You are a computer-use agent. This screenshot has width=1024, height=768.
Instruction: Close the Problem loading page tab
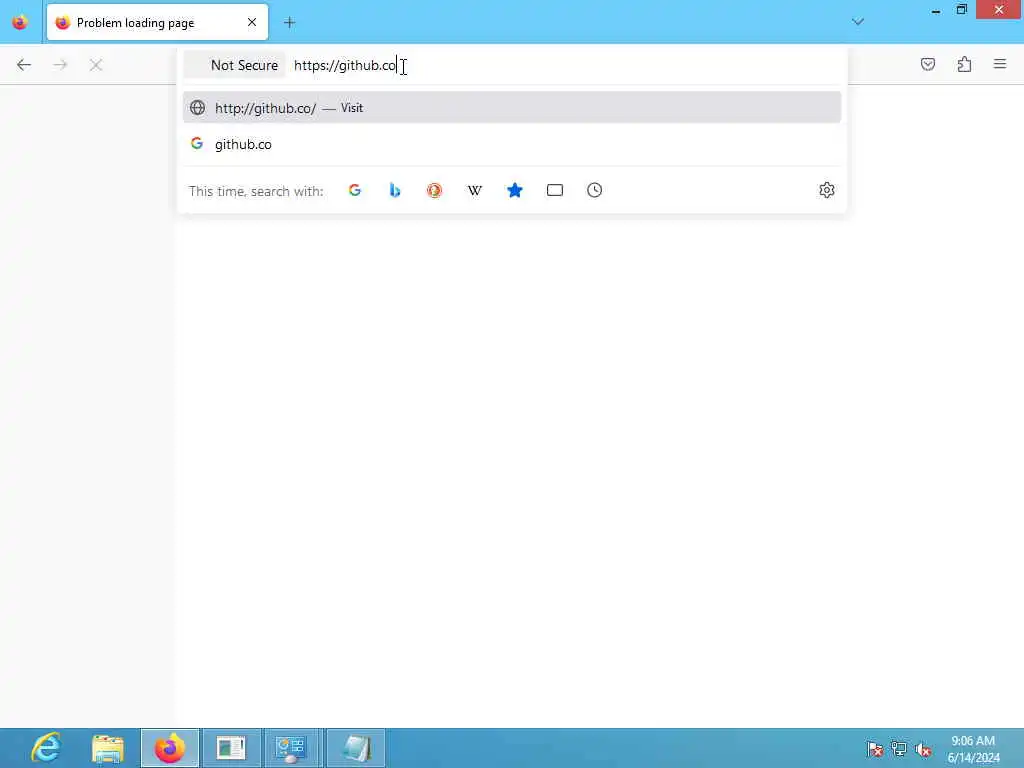(x=252, y=22)
